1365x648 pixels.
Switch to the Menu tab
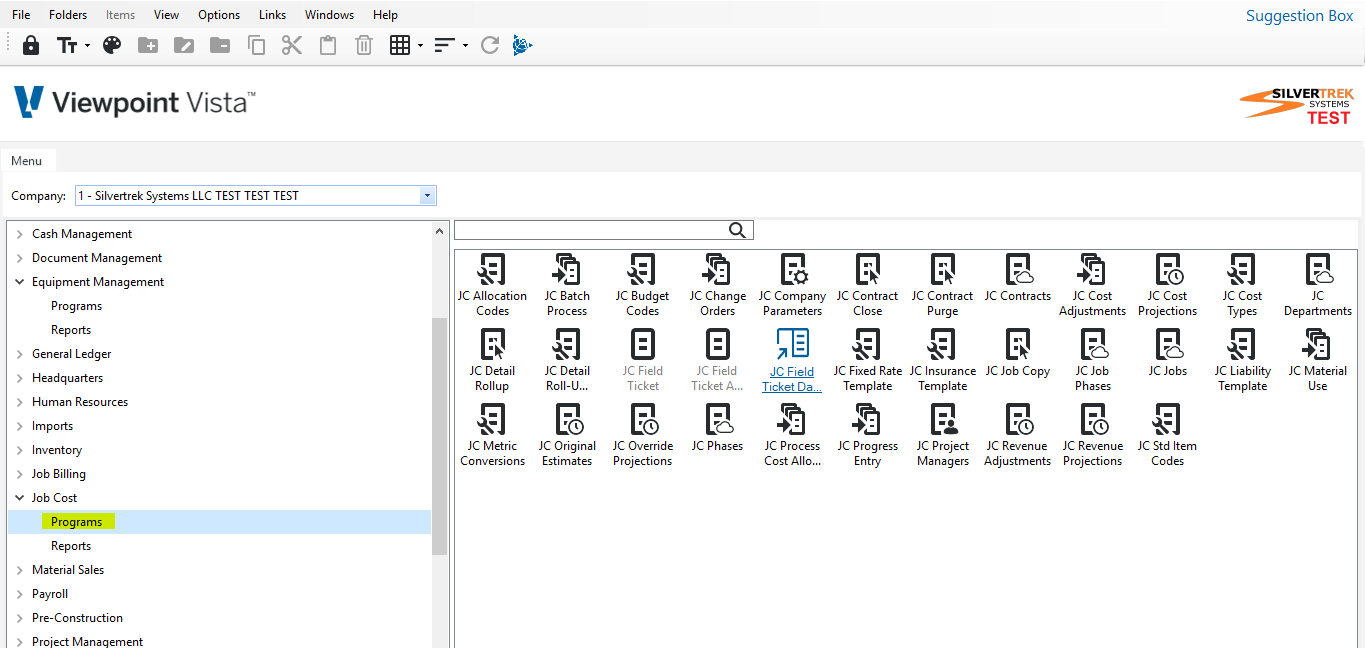27,161
